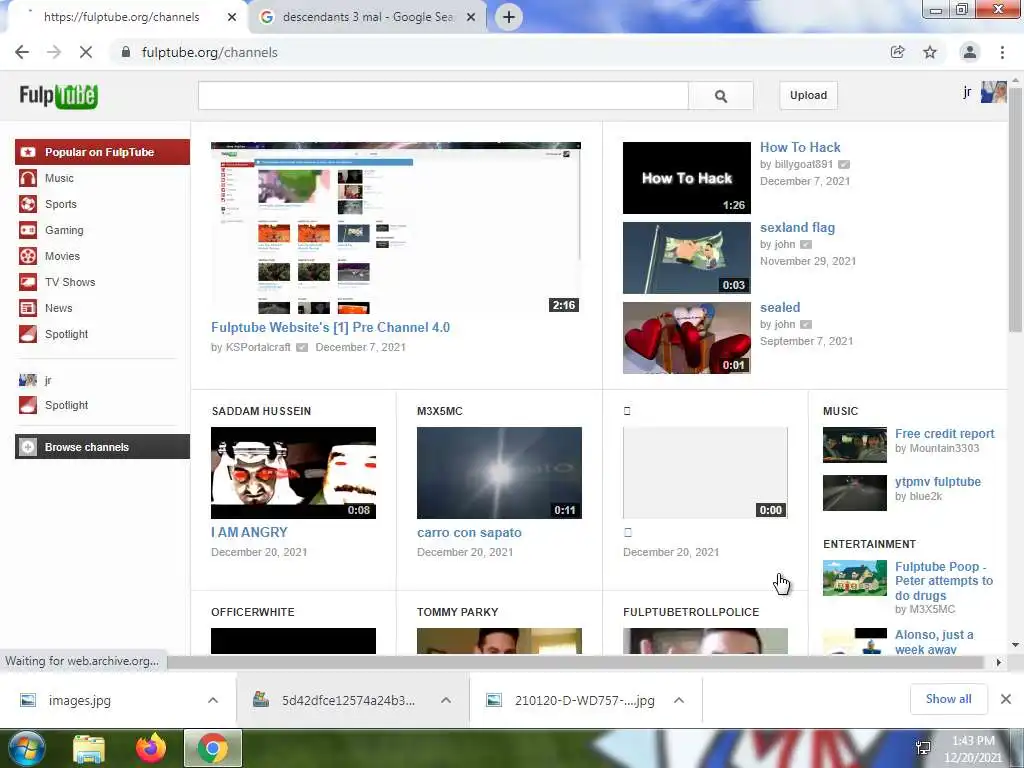Click the Browse channels plus icon
Screen dimensions: 1024x768
point(27,447)
